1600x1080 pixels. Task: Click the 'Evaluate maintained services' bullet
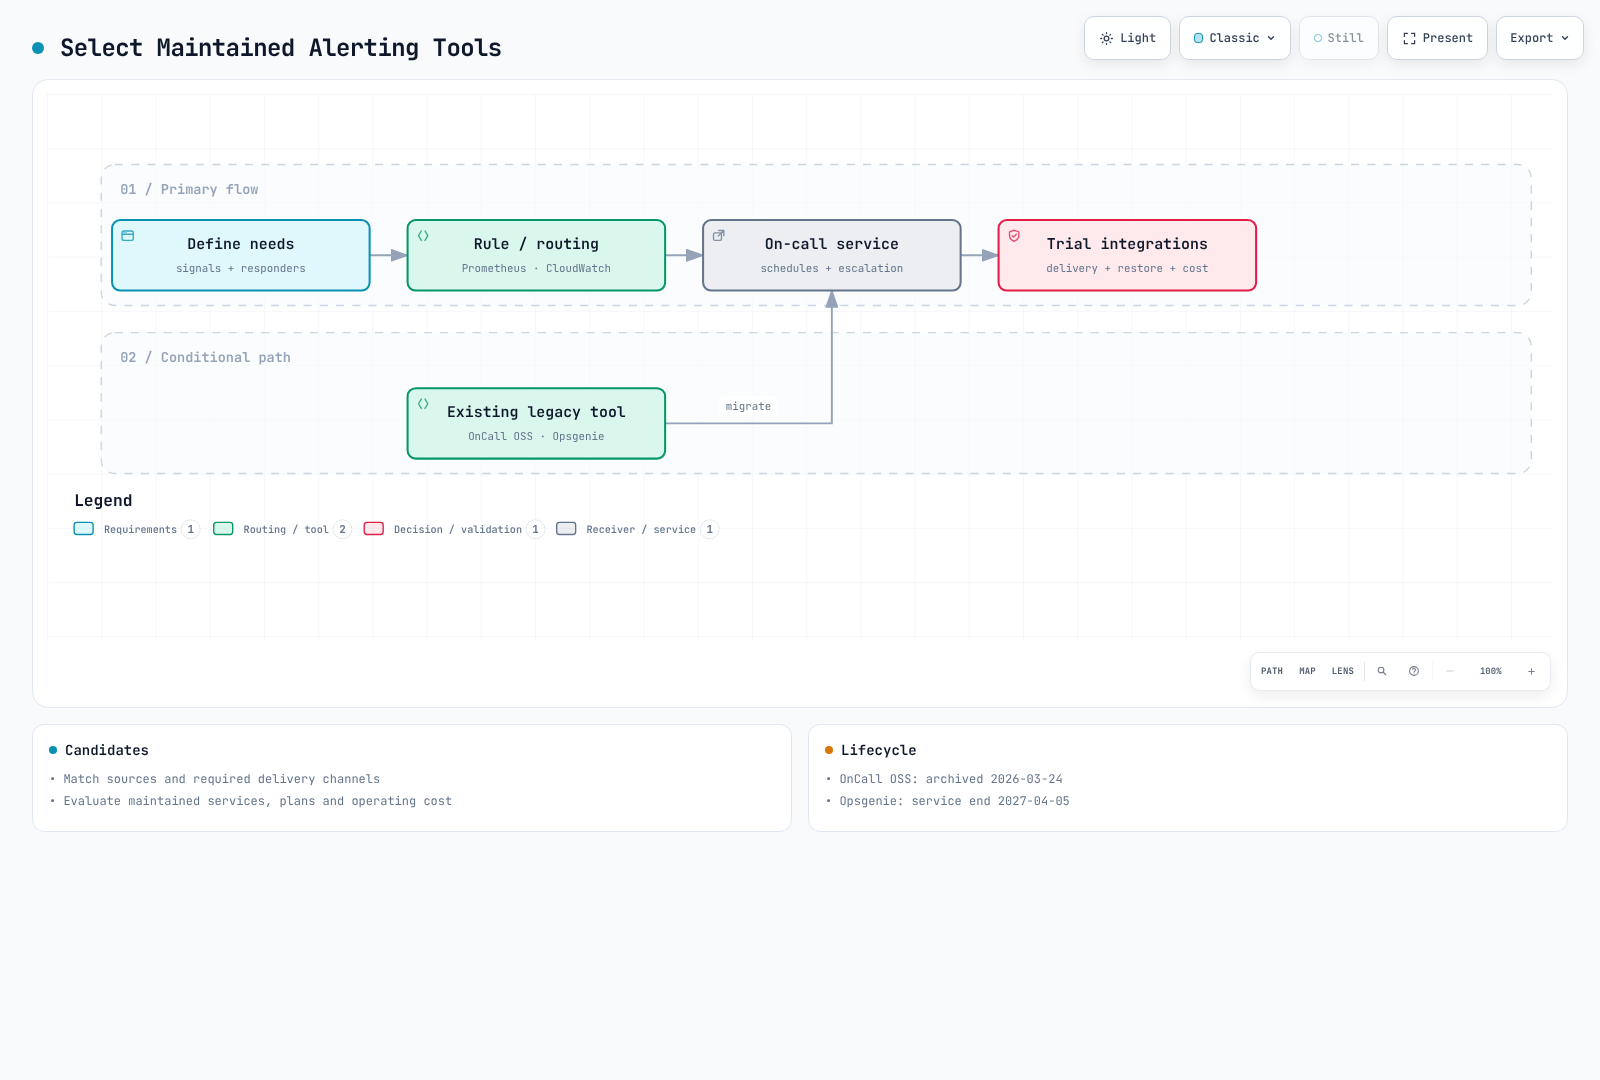258,801
